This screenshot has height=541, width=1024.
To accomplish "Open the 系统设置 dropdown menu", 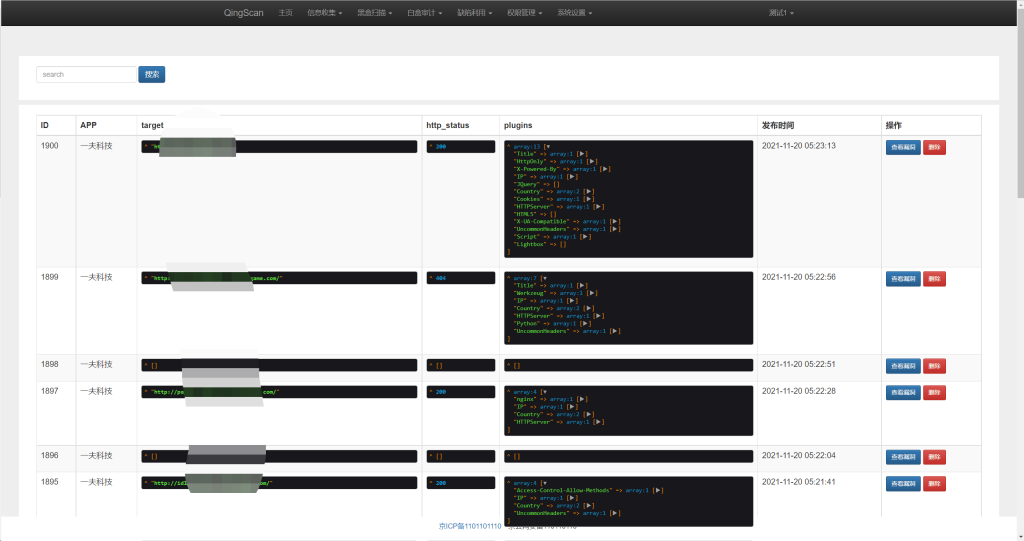I will click(x=574, y=13).
